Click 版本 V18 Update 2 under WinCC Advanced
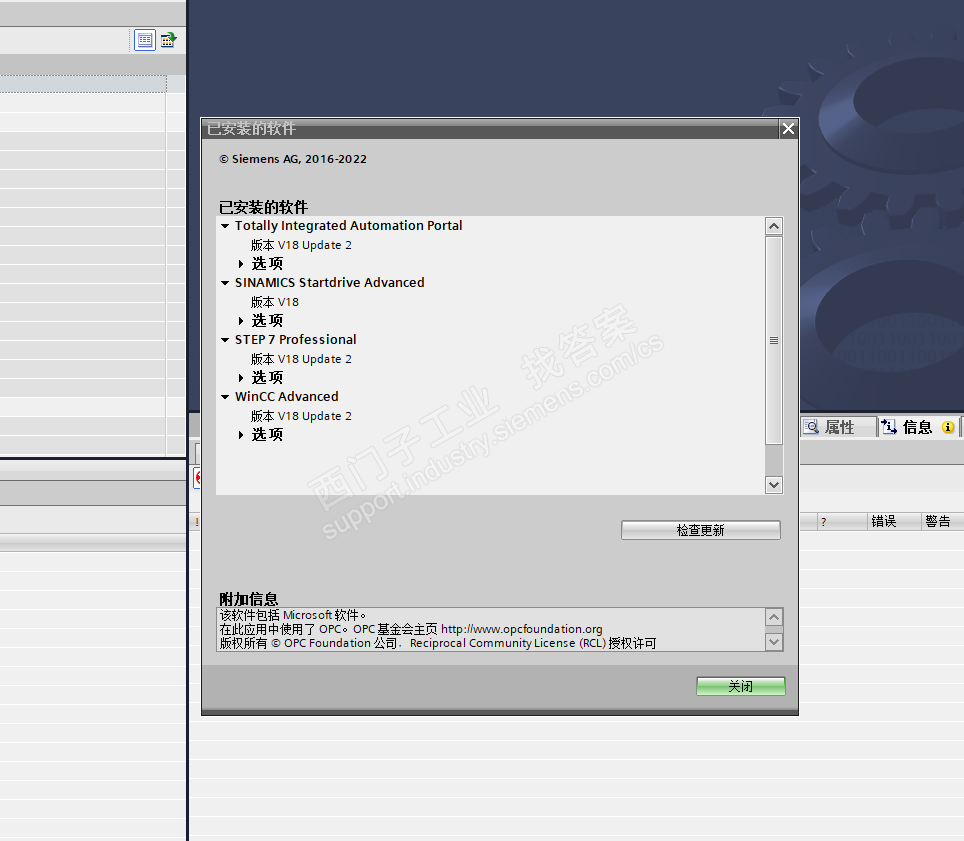The width and height of the screenshot is (964, 841). 301,416
